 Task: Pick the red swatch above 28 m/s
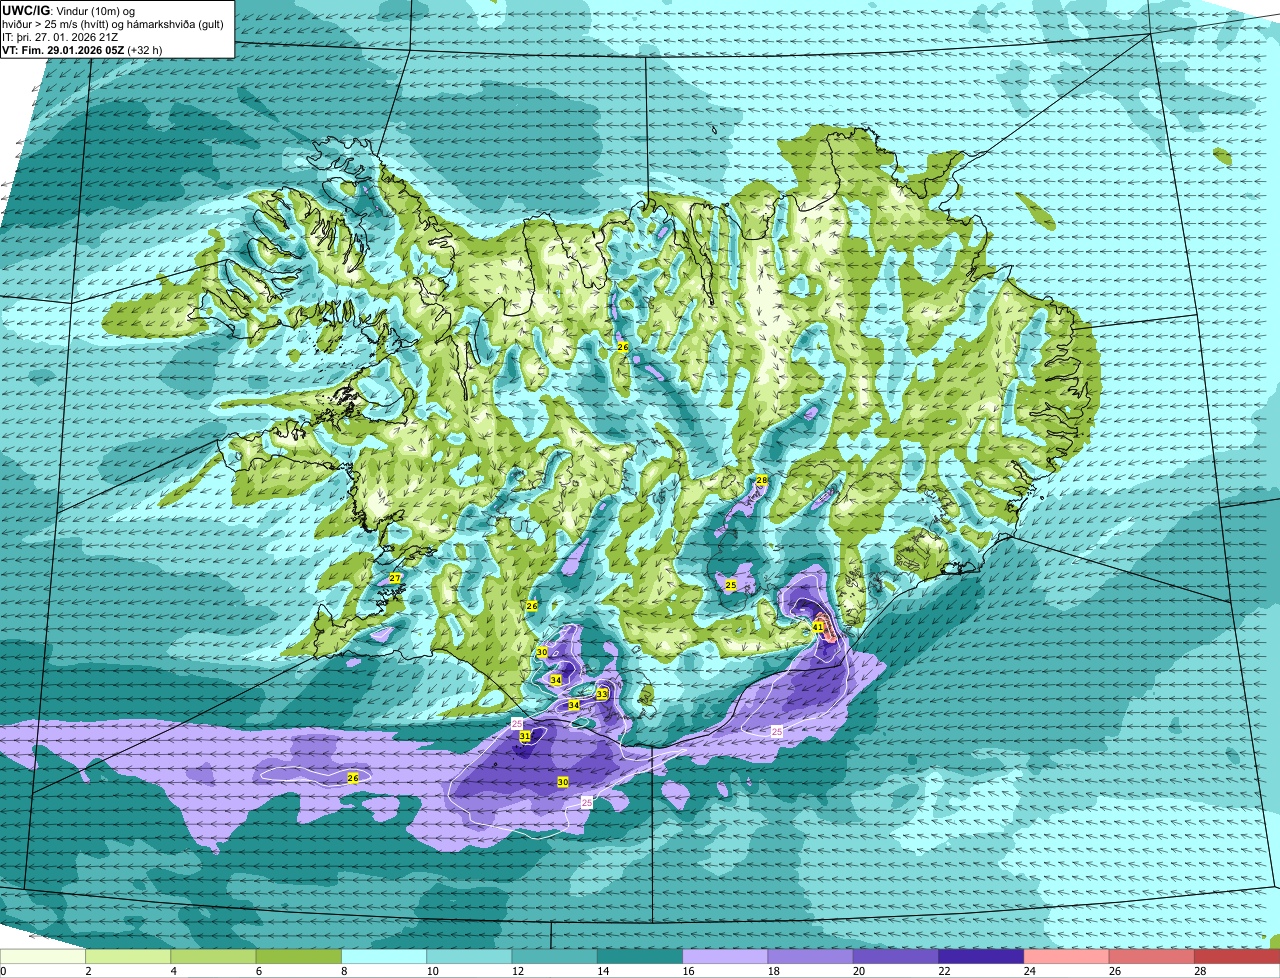tap(1237, 956)
